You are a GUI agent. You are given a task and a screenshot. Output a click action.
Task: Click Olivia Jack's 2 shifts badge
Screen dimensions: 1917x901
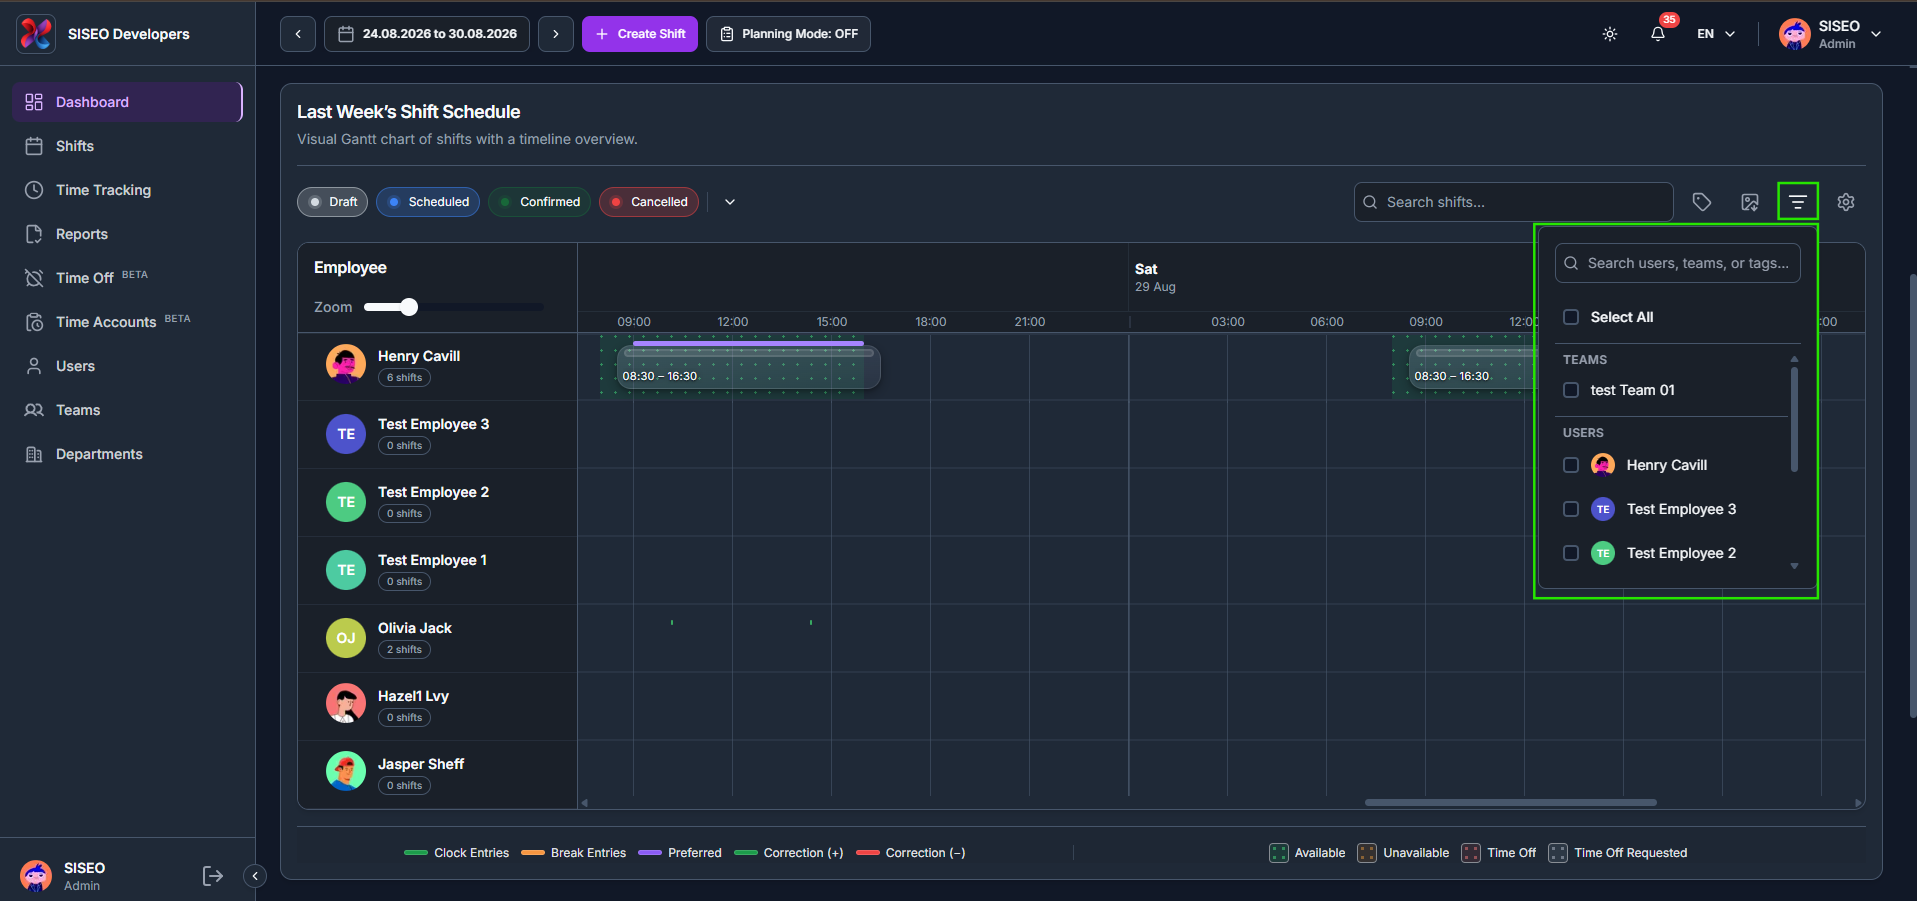(x=404, y=650)
